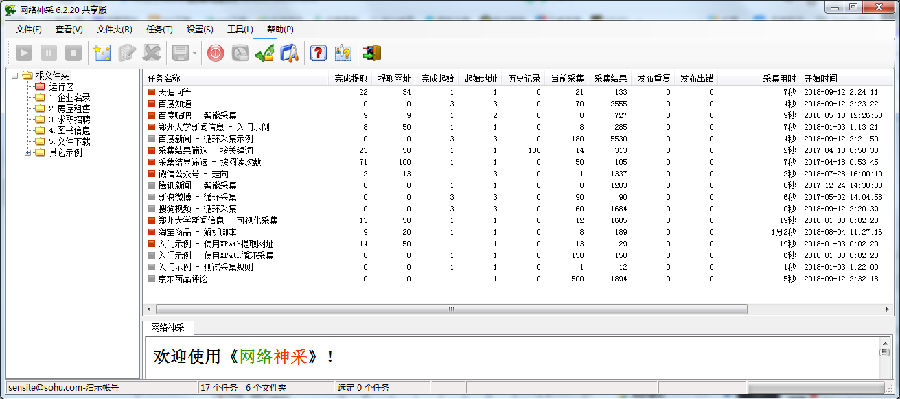Click the gray status icon beside 腾讯新闻
This screenshot has height=399, width=900.
[x=152, y=185]
